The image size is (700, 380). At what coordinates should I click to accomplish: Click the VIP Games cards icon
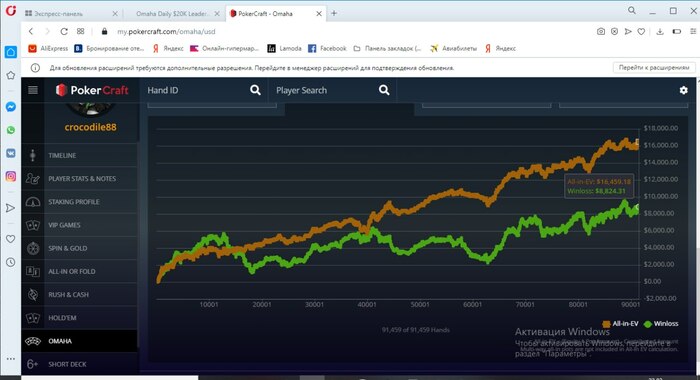33,225
